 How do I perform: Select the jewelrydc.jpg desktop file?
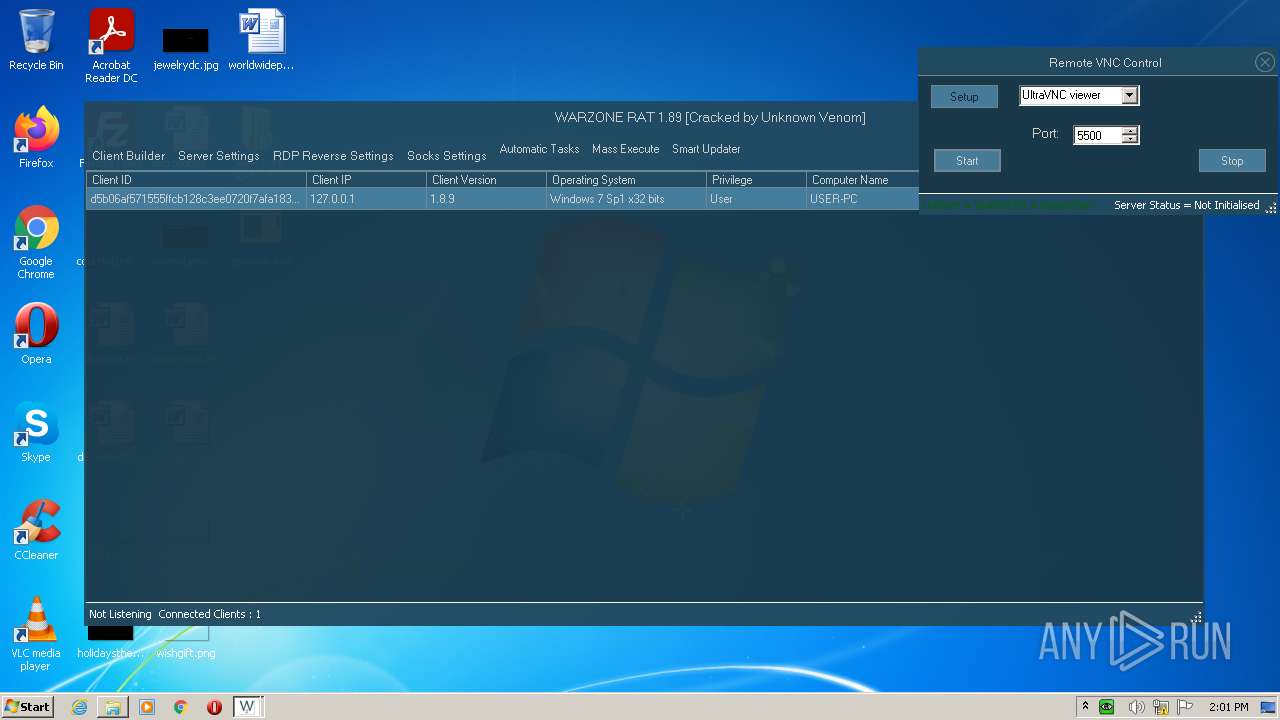coord(186,46)
